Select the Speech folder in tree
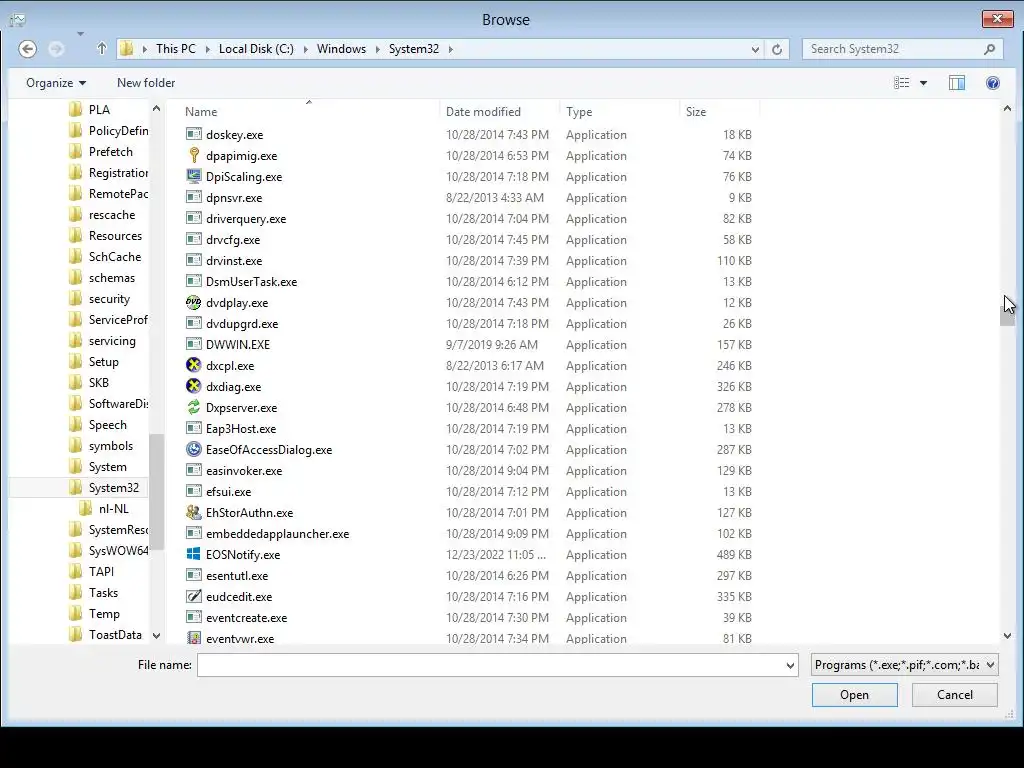 [107, 424]
